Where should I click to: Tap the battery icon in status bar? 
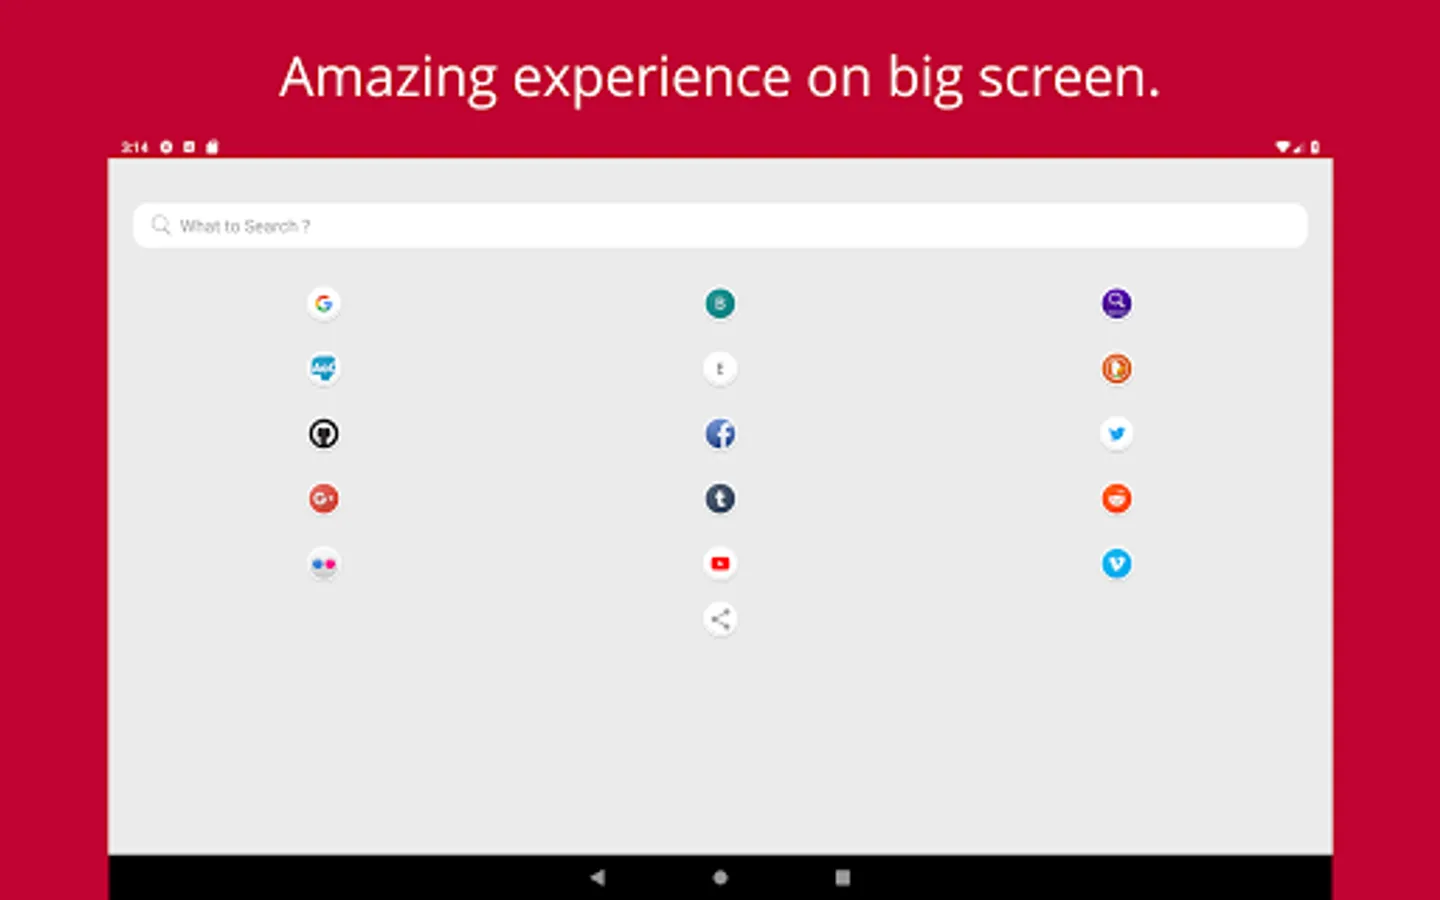tap(1315, 147)
